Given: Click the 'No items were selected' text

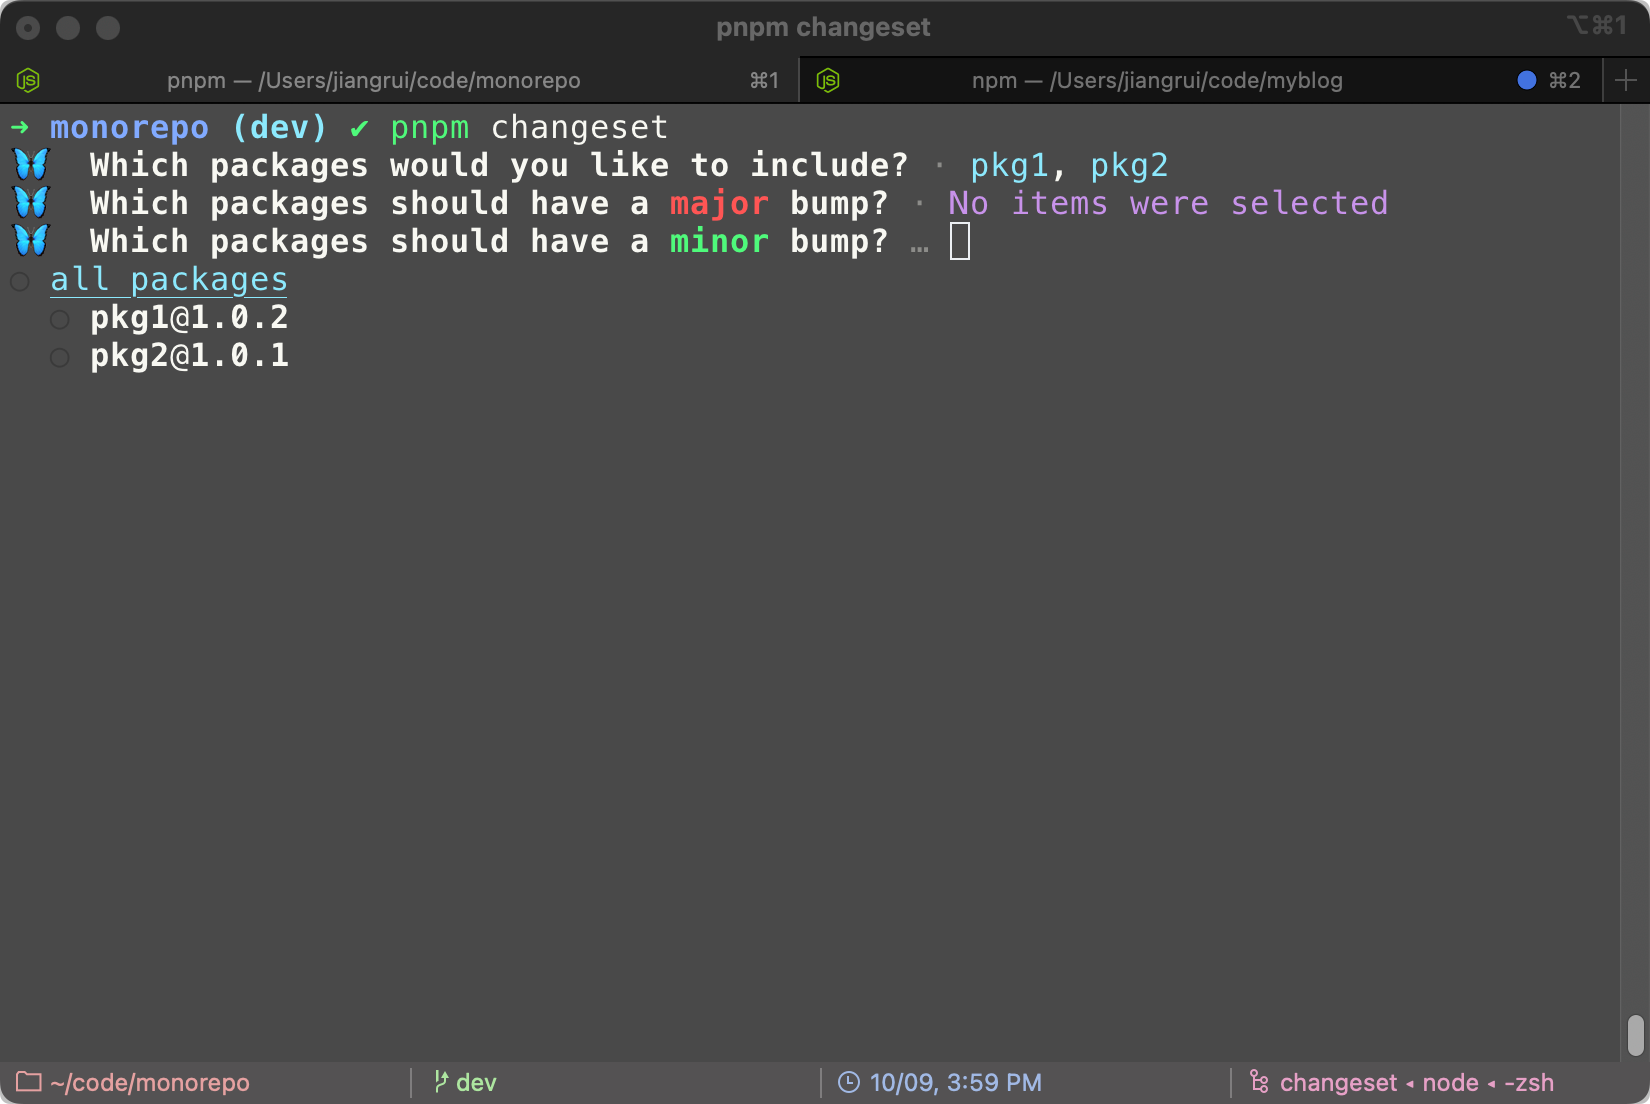Looking at the screenshot, I should pos(1168,203).
